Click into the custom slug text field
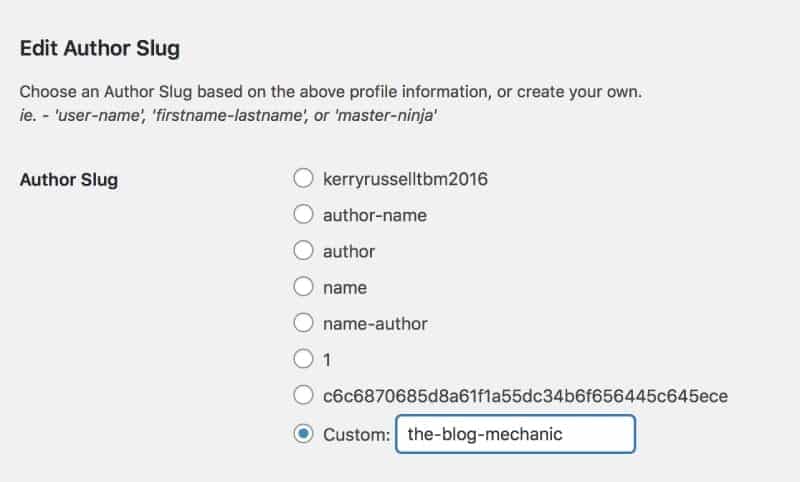 [515, 435]
